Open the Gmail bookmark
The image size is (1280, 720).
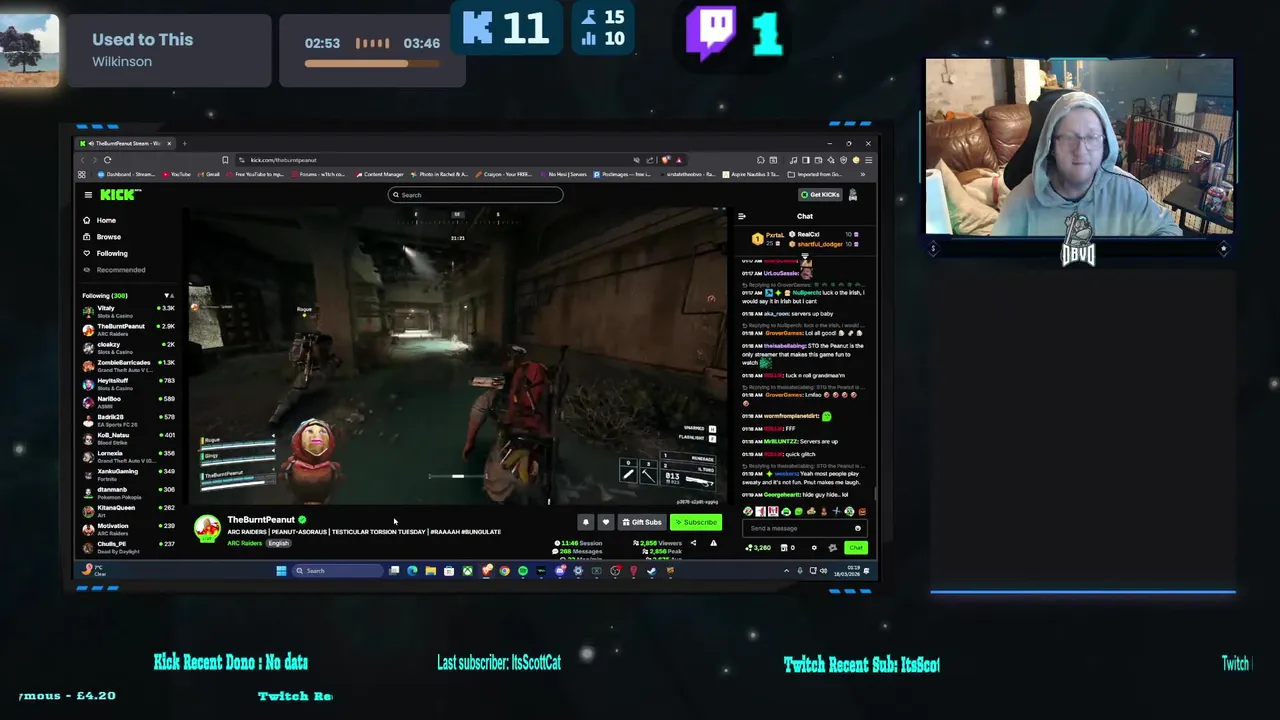(209, 174)
